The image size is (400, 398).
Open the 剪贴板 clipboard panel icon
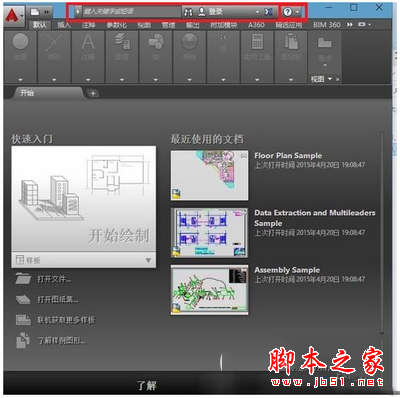coord(291,42)
